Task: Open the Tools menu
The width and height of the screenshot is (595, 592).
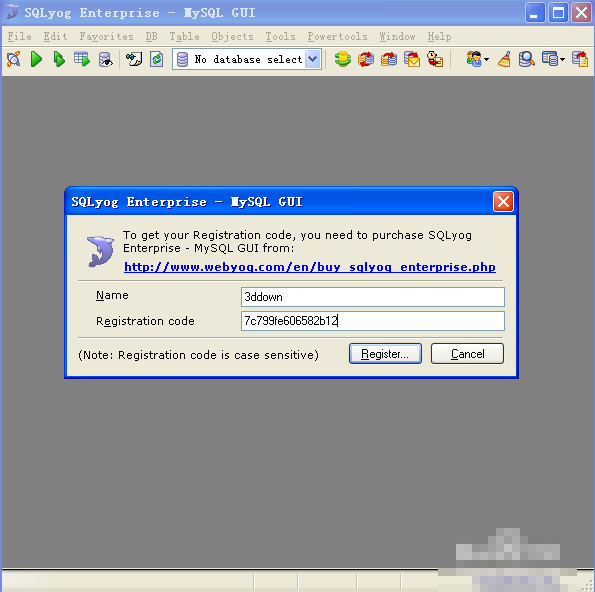Action: click(x=280, y=36)
